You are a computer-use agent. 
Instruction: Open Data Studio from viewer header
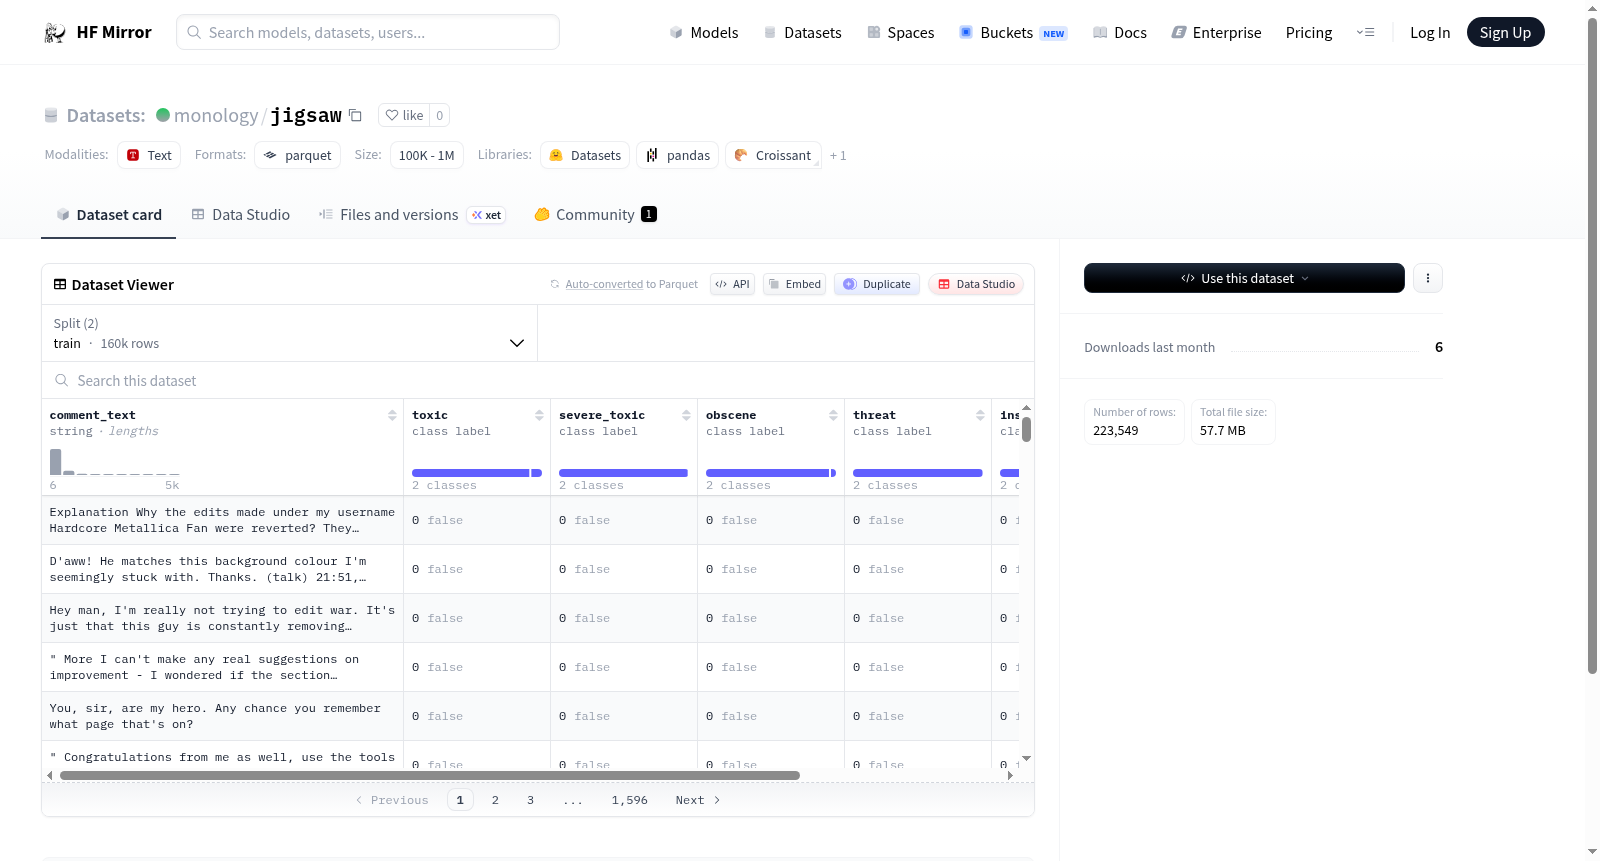[976, 284]
